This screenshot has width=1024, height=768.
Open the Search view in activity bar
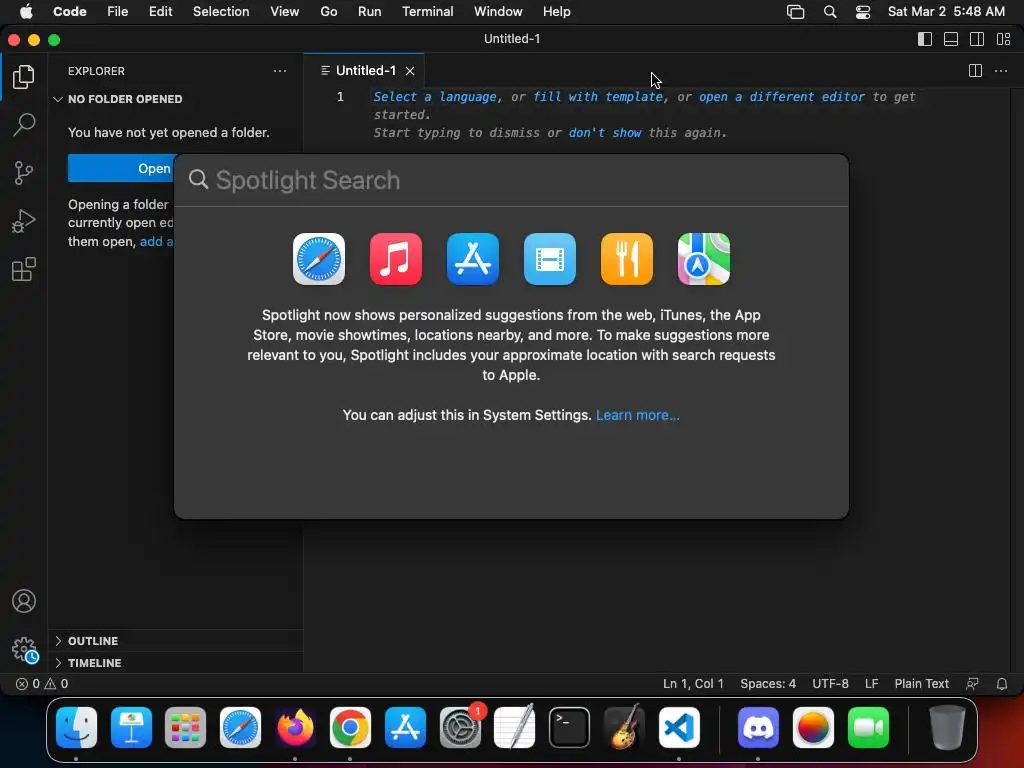pyautogui.click(x=24, y=125)
